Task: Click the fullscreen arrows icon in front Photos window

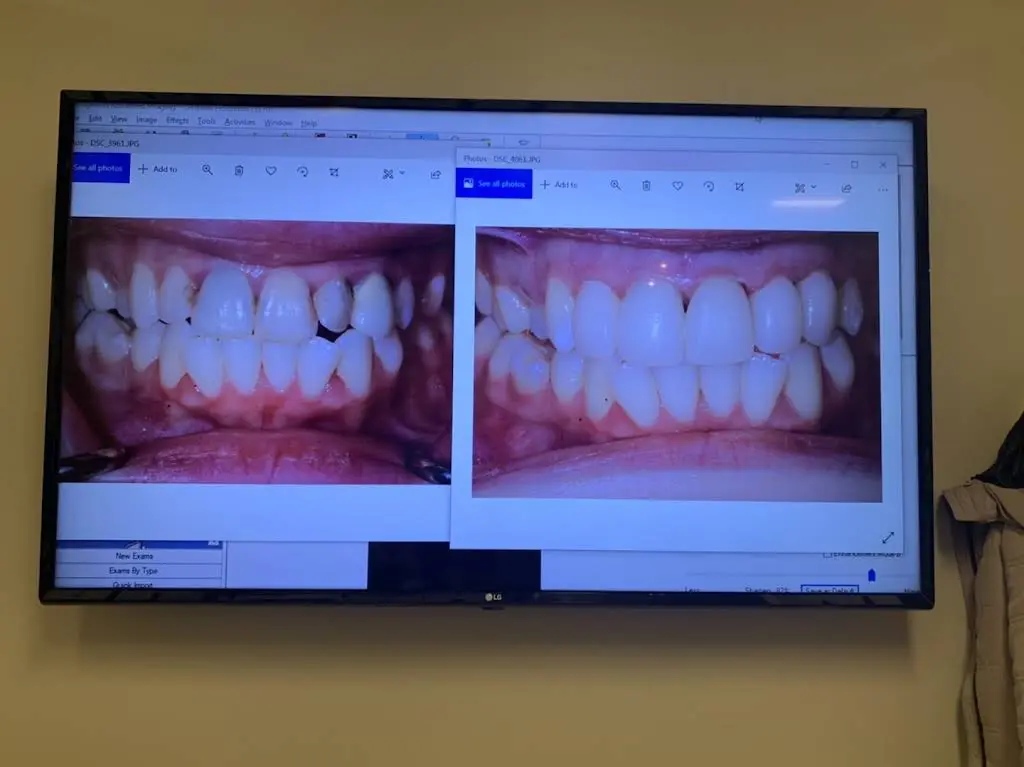Action: click(x=888, y=538)
